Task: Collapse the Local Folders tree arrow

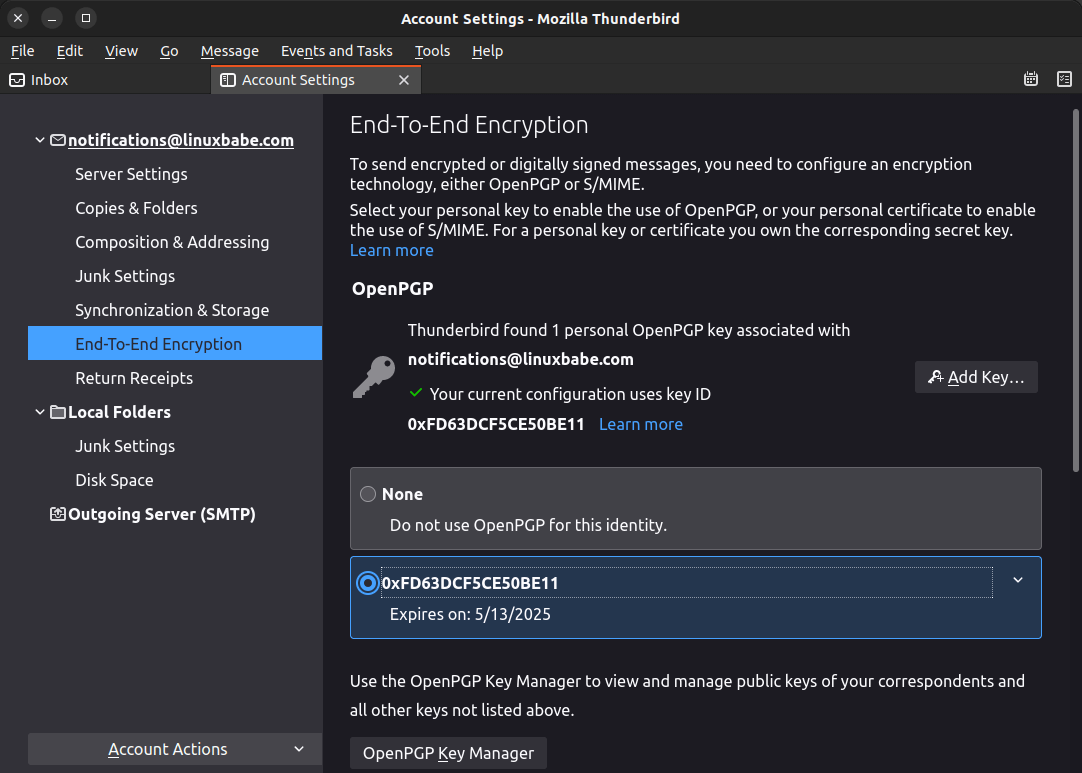Action: (40, 412)
